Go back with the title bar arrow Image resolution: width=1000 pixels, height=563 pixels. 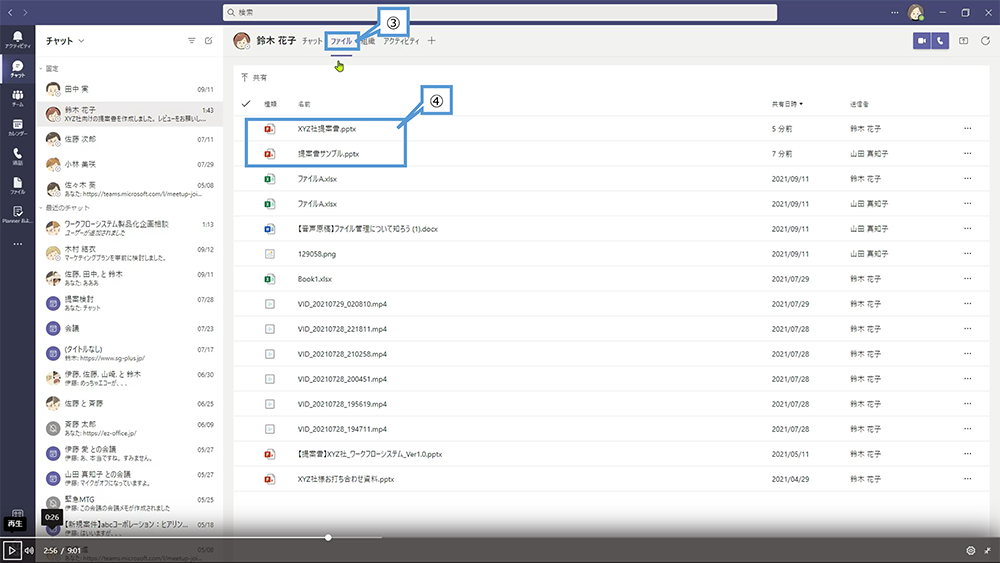tap(10, 12)
